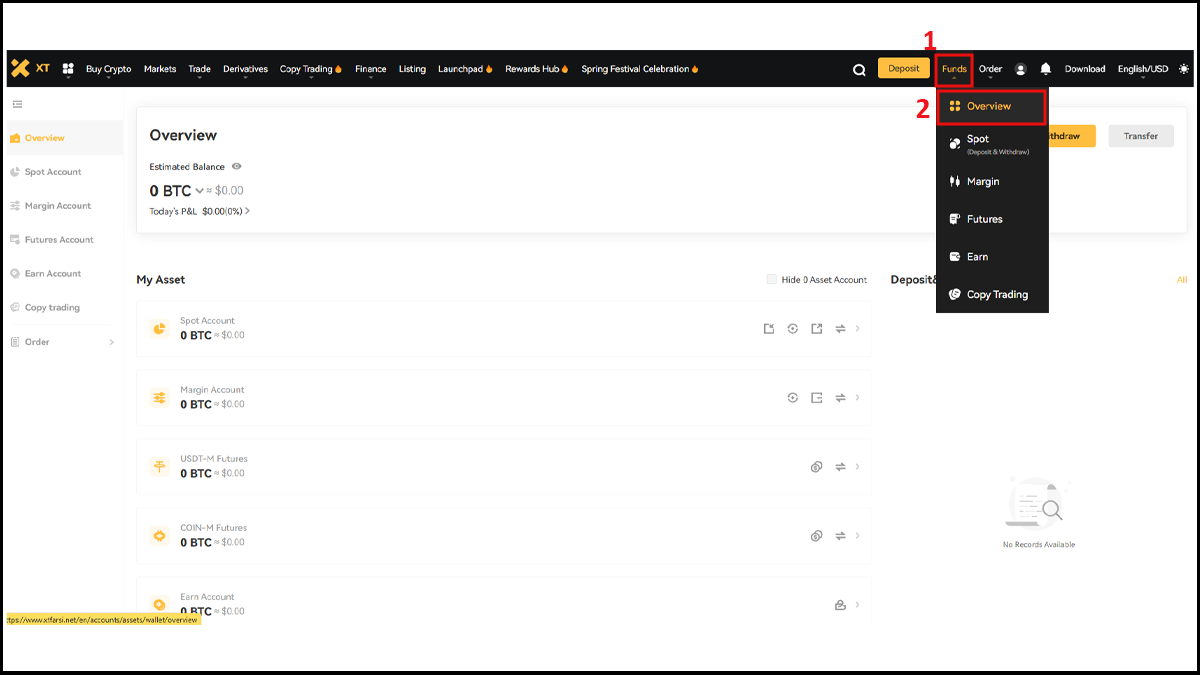Open the Buy Crypto navbar dropdown

pyautogui.click(x=108, y=69)
